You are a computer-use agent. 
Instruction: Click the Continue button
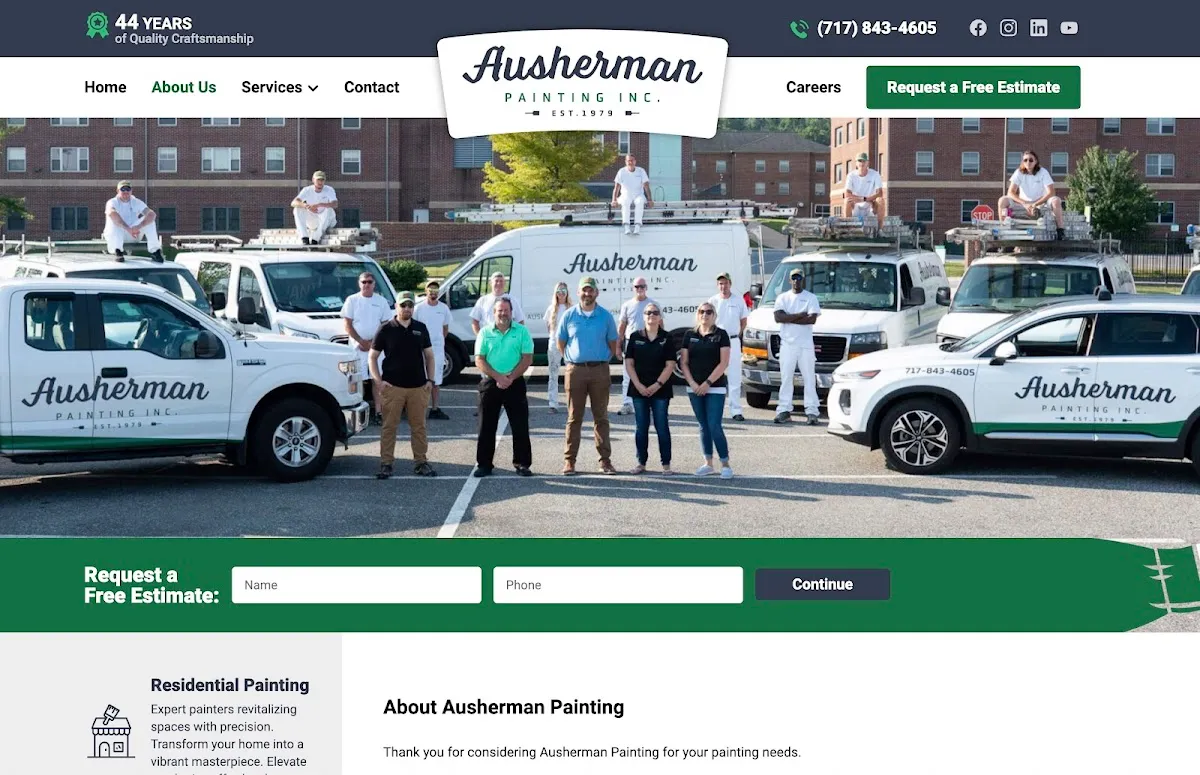pyautogui.click(x=822, y=585)
